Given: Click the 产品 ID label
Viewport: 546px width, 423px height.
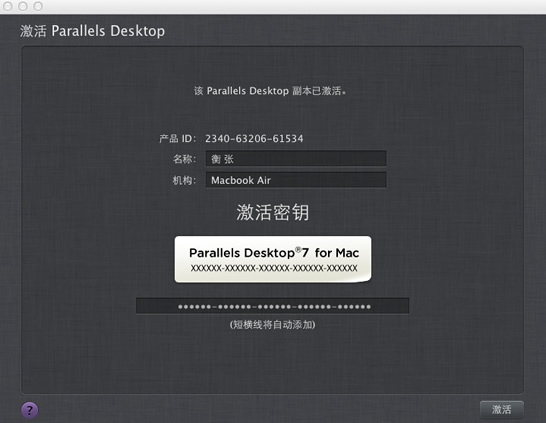Looking at the screenshot, I should click(x=178, y=139).
